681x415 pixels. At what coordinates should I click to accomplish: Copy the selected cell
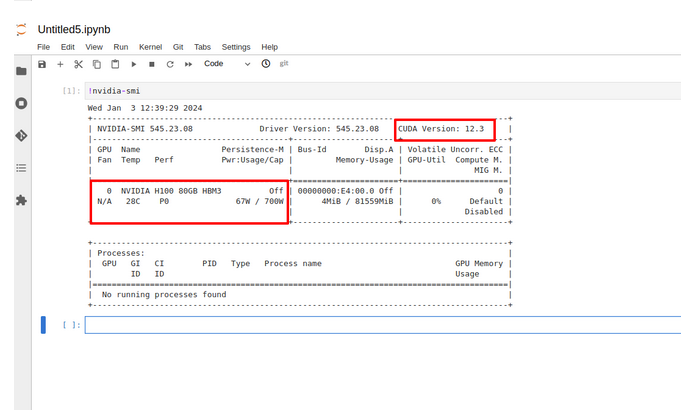coord(97,64)
